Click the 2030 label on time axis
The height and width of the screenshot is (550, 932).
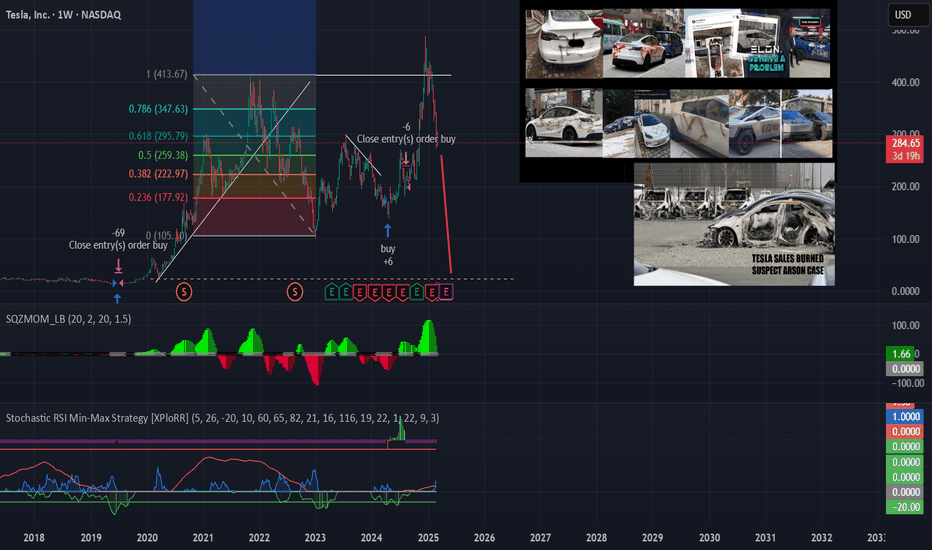coord(709,538)
